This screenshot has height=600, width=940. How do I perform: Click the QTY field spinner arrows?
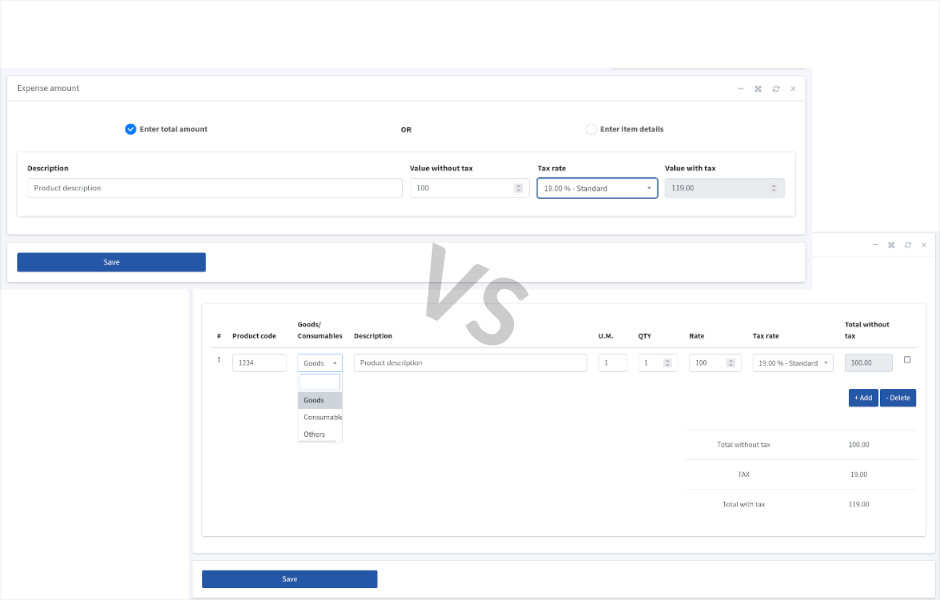click(x=667, y=363)
